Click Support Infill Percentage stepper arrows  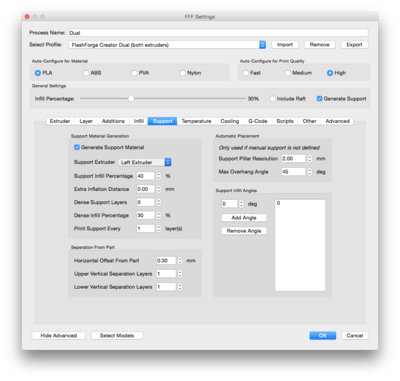coord(159,176)
